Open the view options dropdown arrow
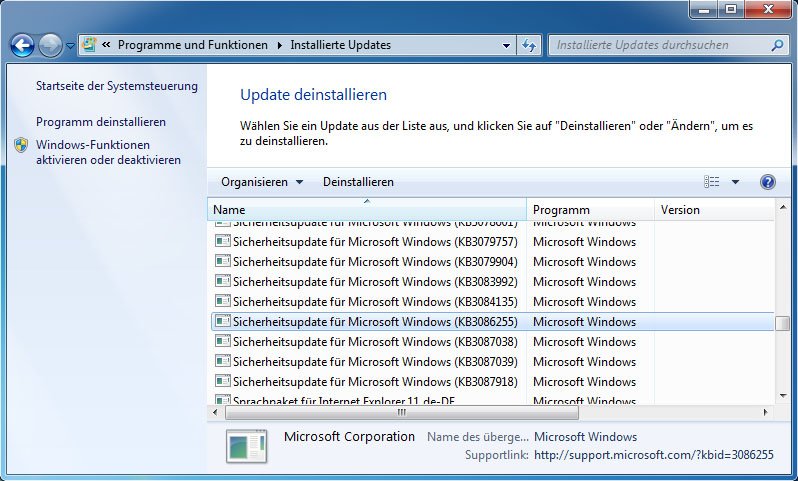The width and height of the screenshot is (798, 481). [x=735, y=182]
